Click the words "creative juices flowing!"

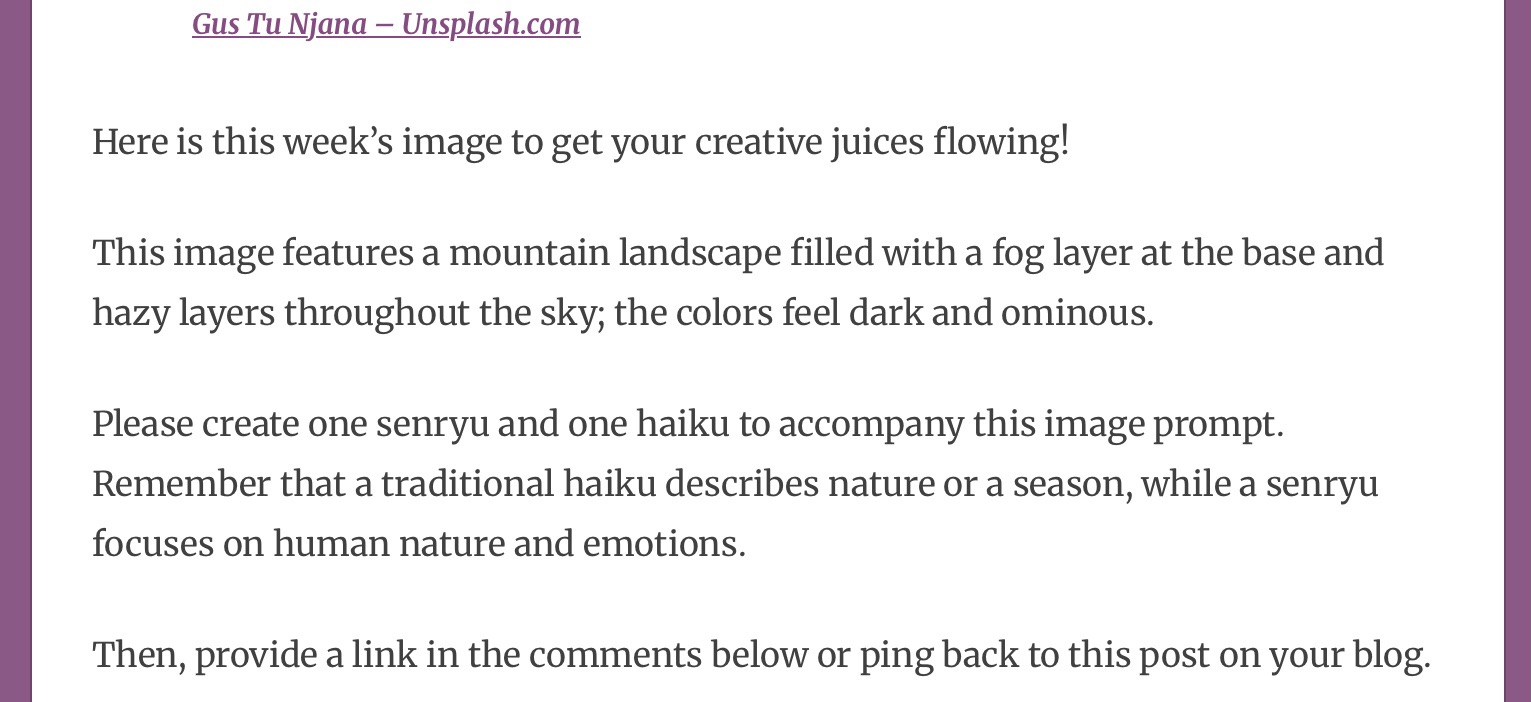(882, 142)
